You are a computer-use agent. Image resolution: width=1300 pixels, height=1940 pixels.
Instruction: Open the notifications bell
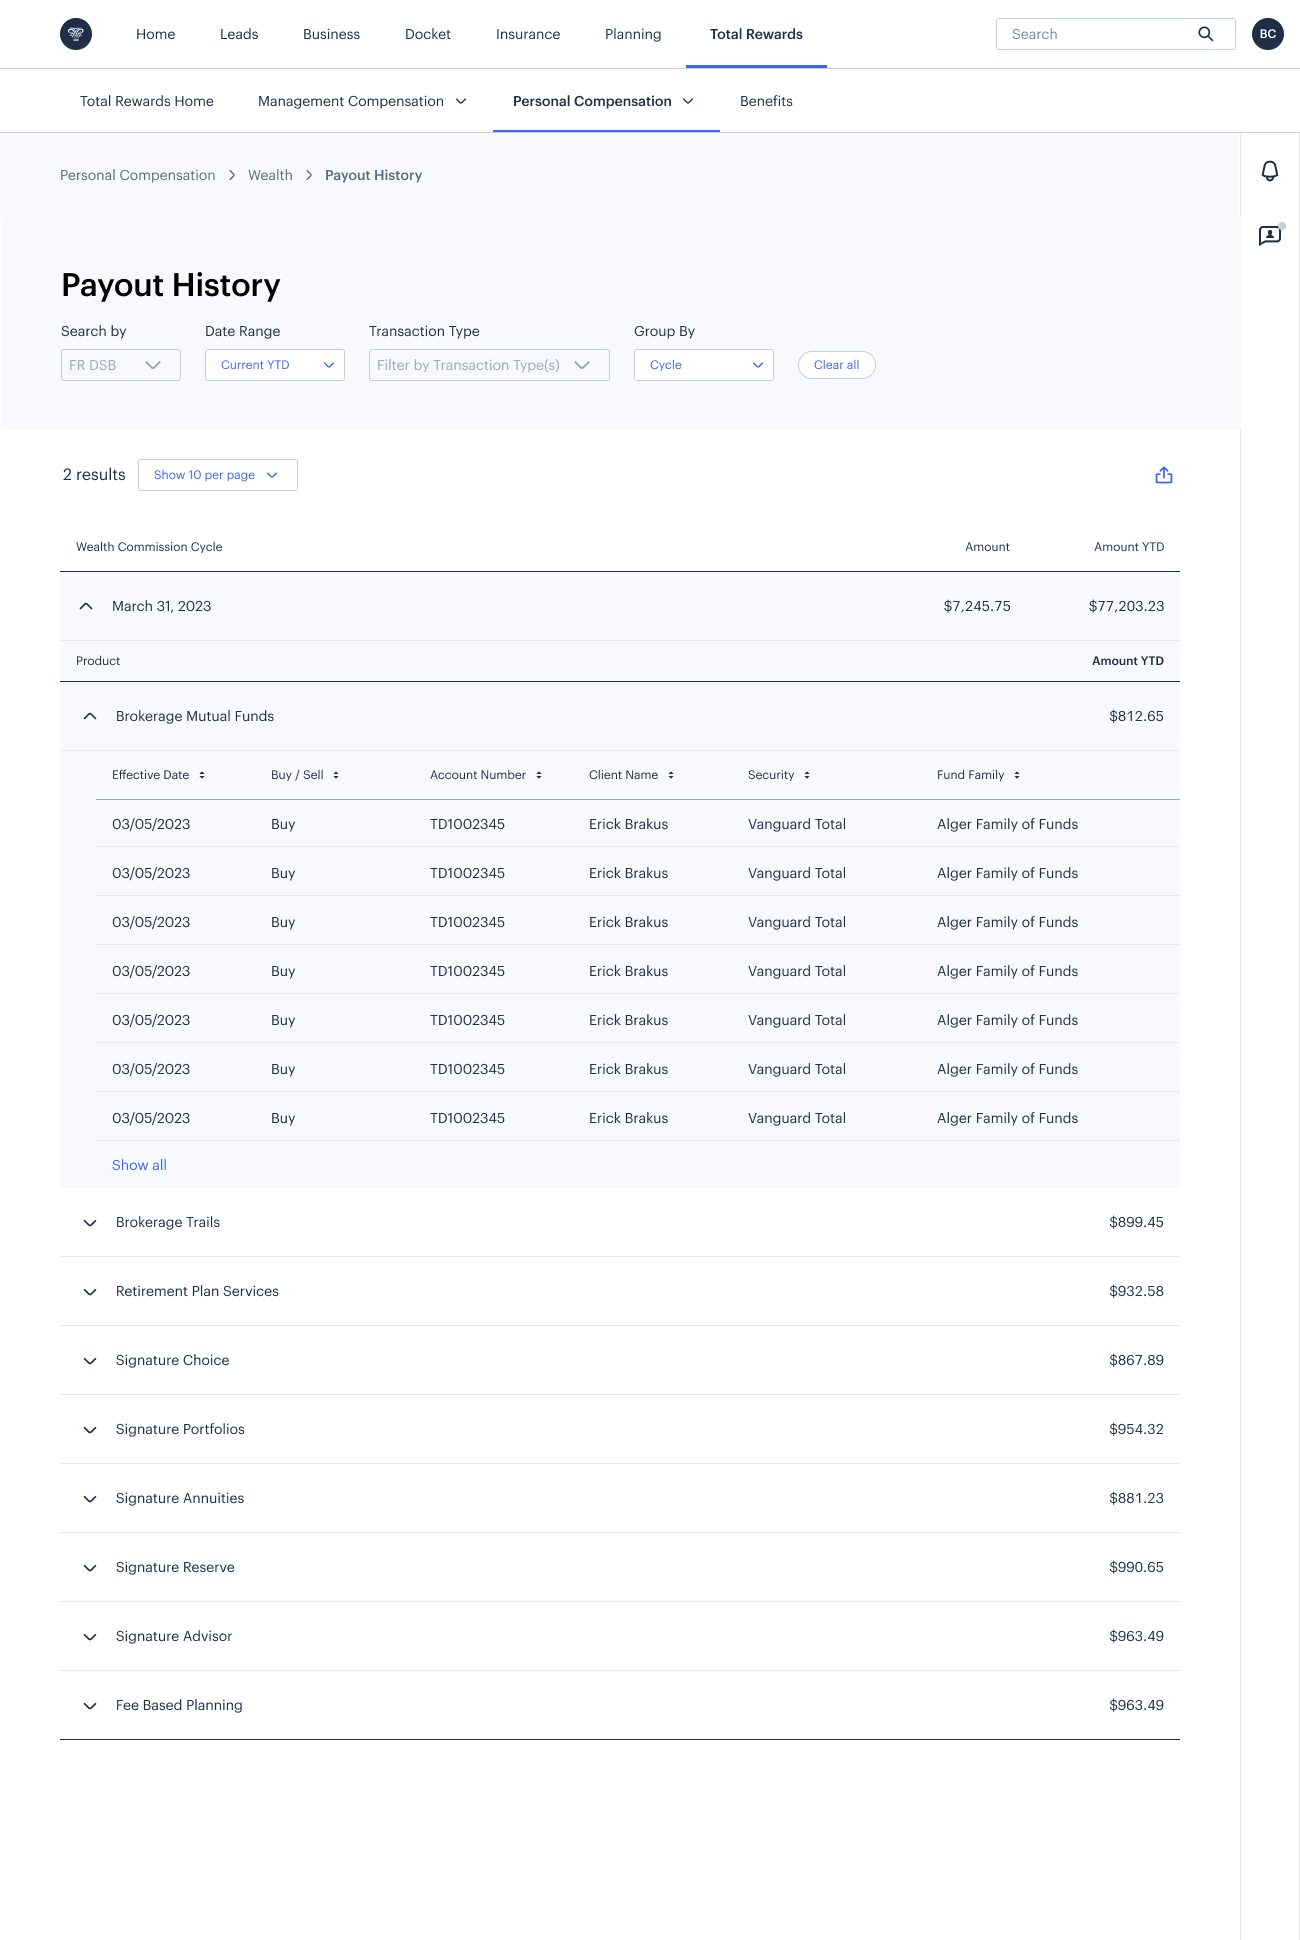click(1270, 171)
